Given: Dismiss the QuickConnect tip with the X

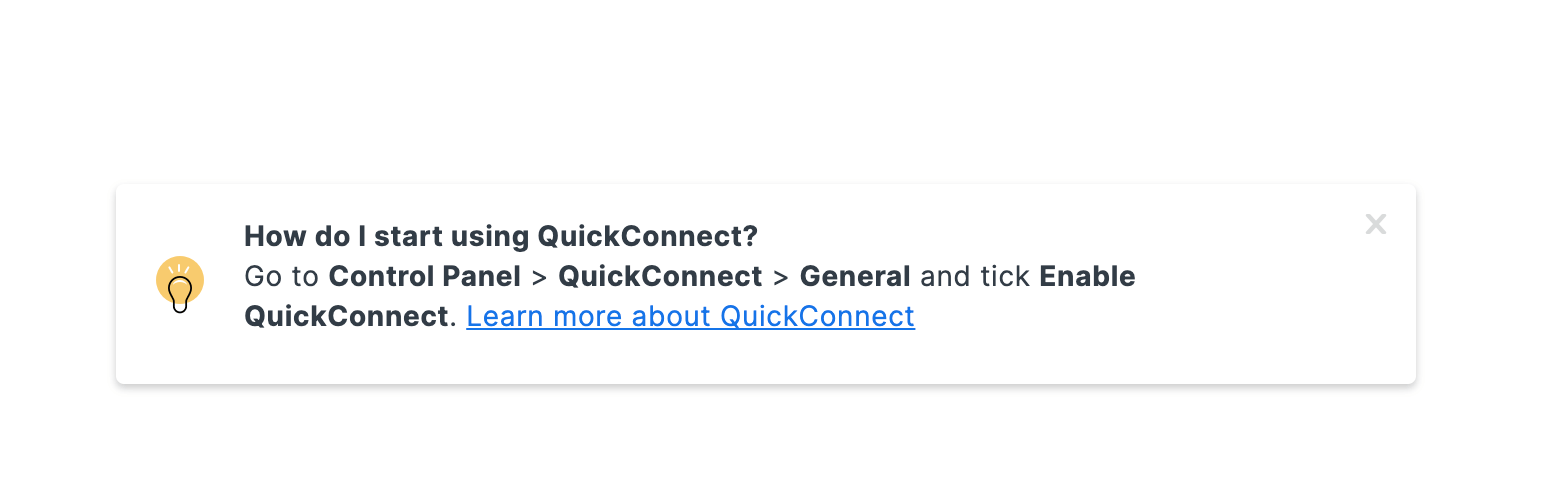Looking at the screenshot, I should (1376, 225).
